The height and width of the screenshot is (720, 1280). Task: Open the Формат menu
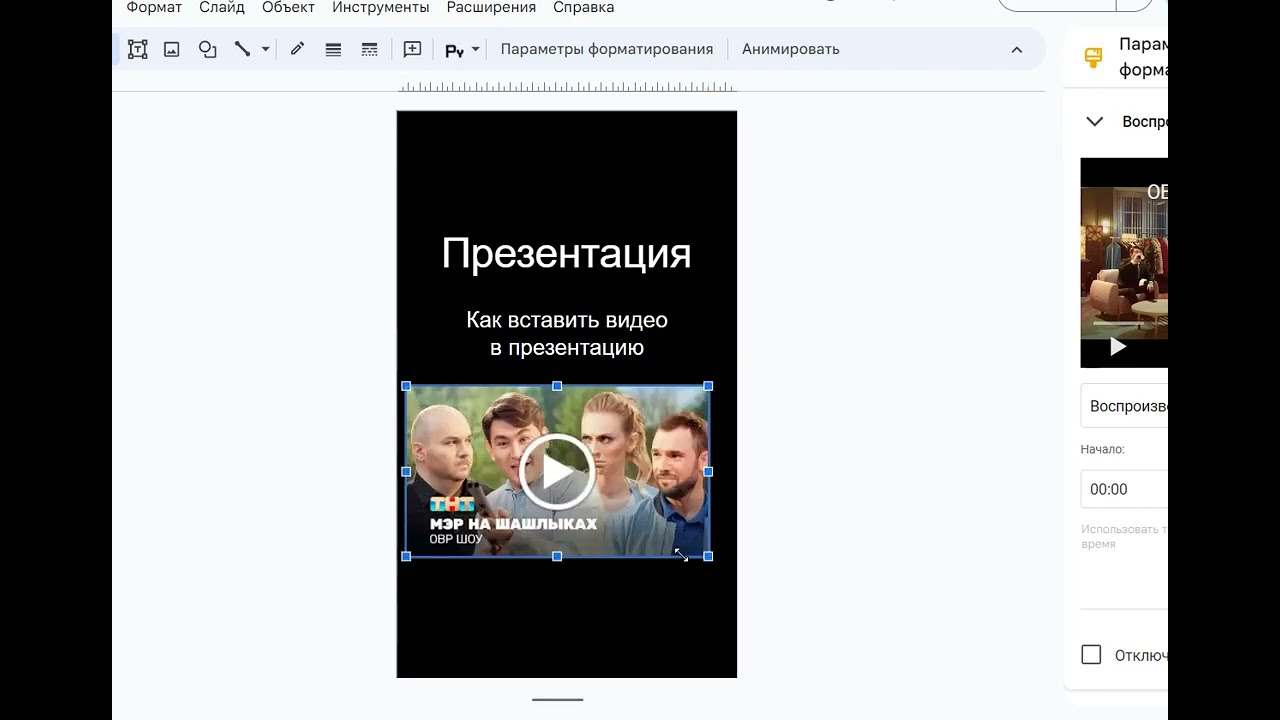click(154, 8)
